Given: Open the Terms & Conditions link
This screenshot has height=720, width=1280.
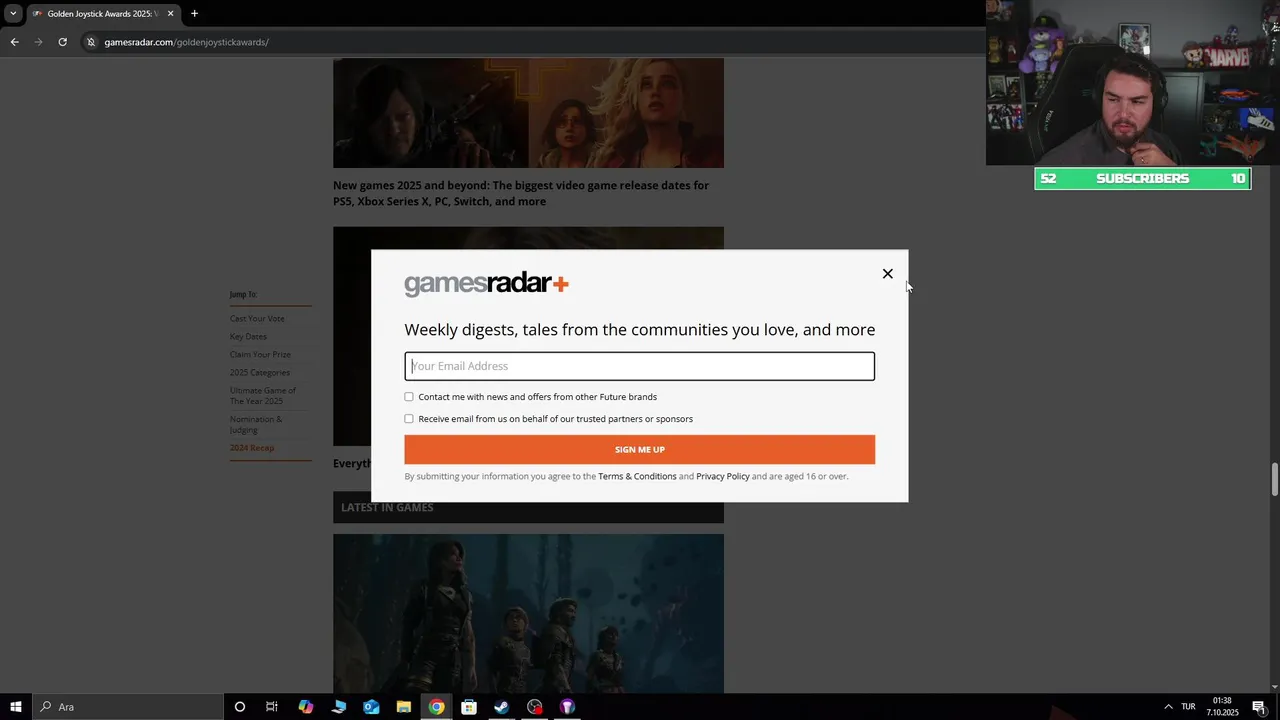Looking at the screenshot, I should pyautogui.click(x=637, y=476).
